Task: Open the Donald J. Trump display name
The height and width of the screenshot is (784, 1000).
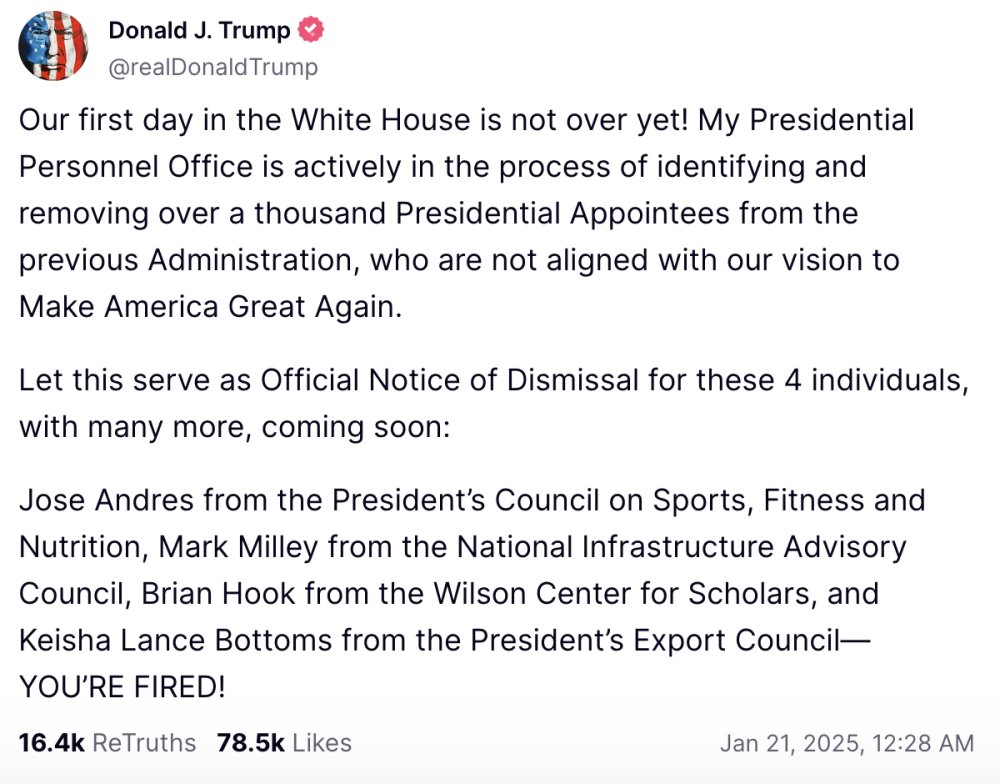Action: click(x=199, y=31)
